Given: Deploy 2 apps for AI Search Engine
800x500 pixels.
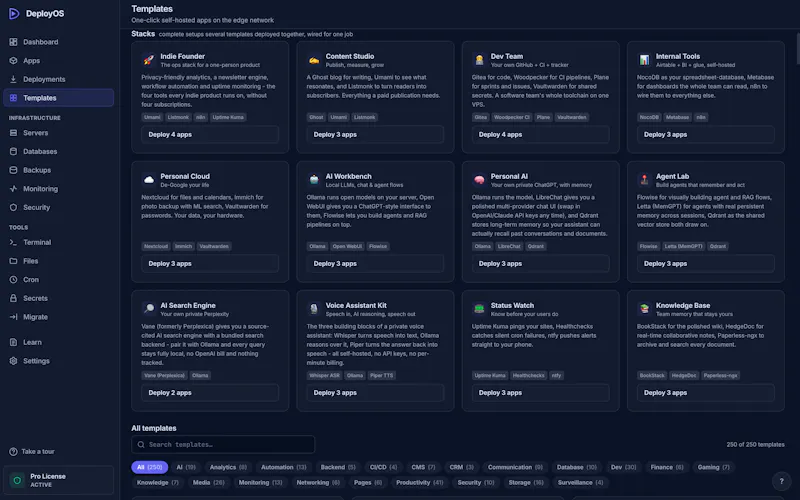Looking at the screenshot, I should click(210, 393).
